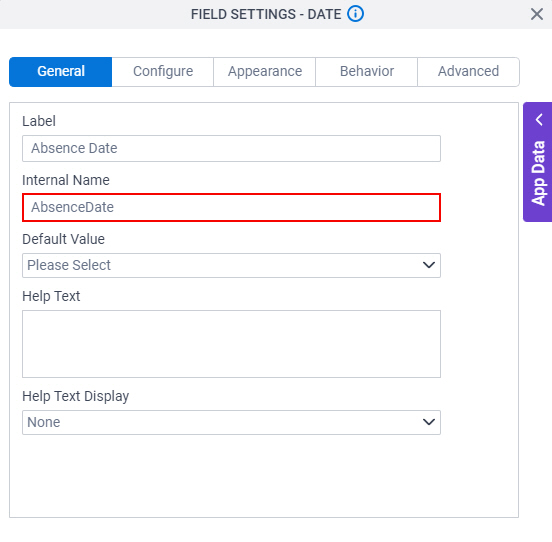
Task: Click the Internal Name label text
Action: 66,180
